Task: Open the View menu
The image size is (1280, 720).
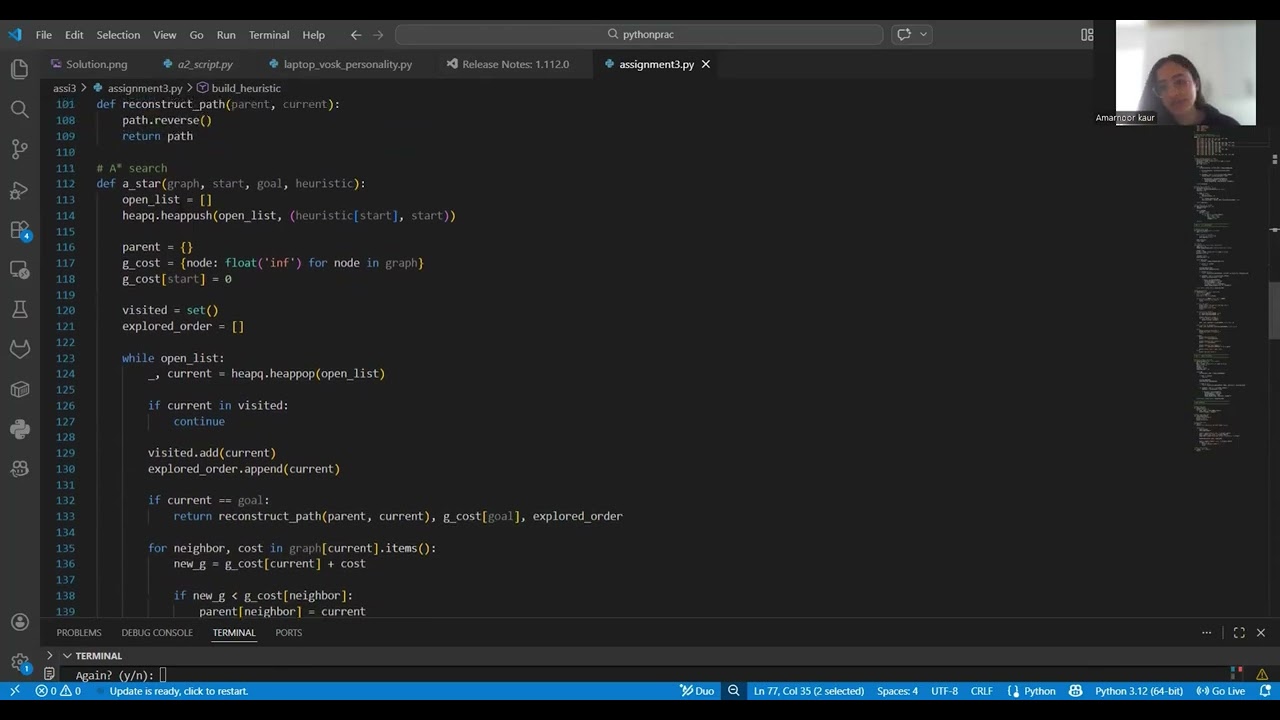Action: pos(165,35)
